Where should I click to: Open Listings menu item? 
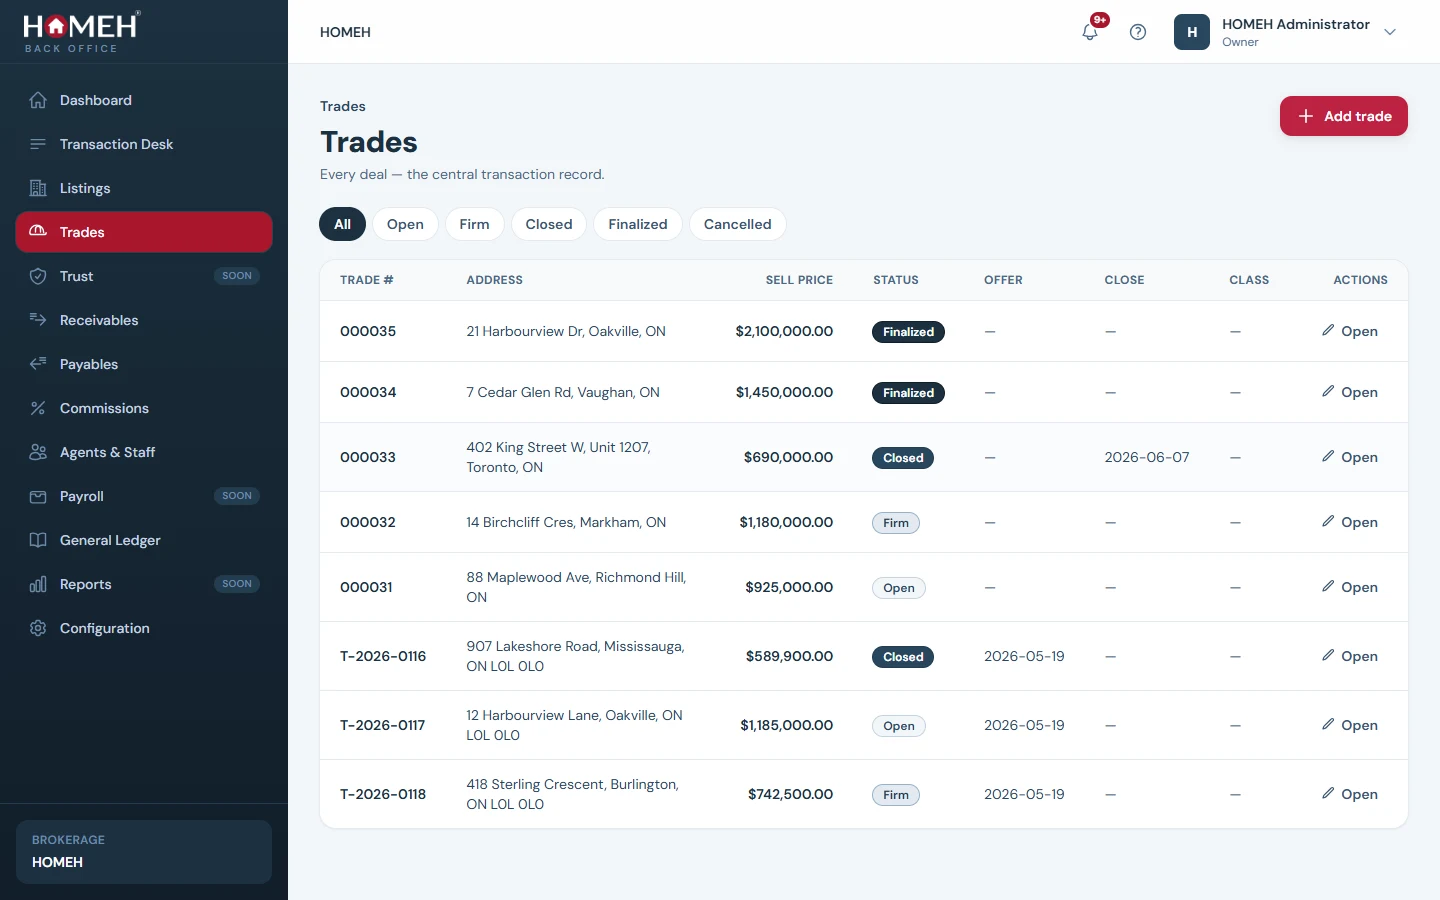point(144,188)
